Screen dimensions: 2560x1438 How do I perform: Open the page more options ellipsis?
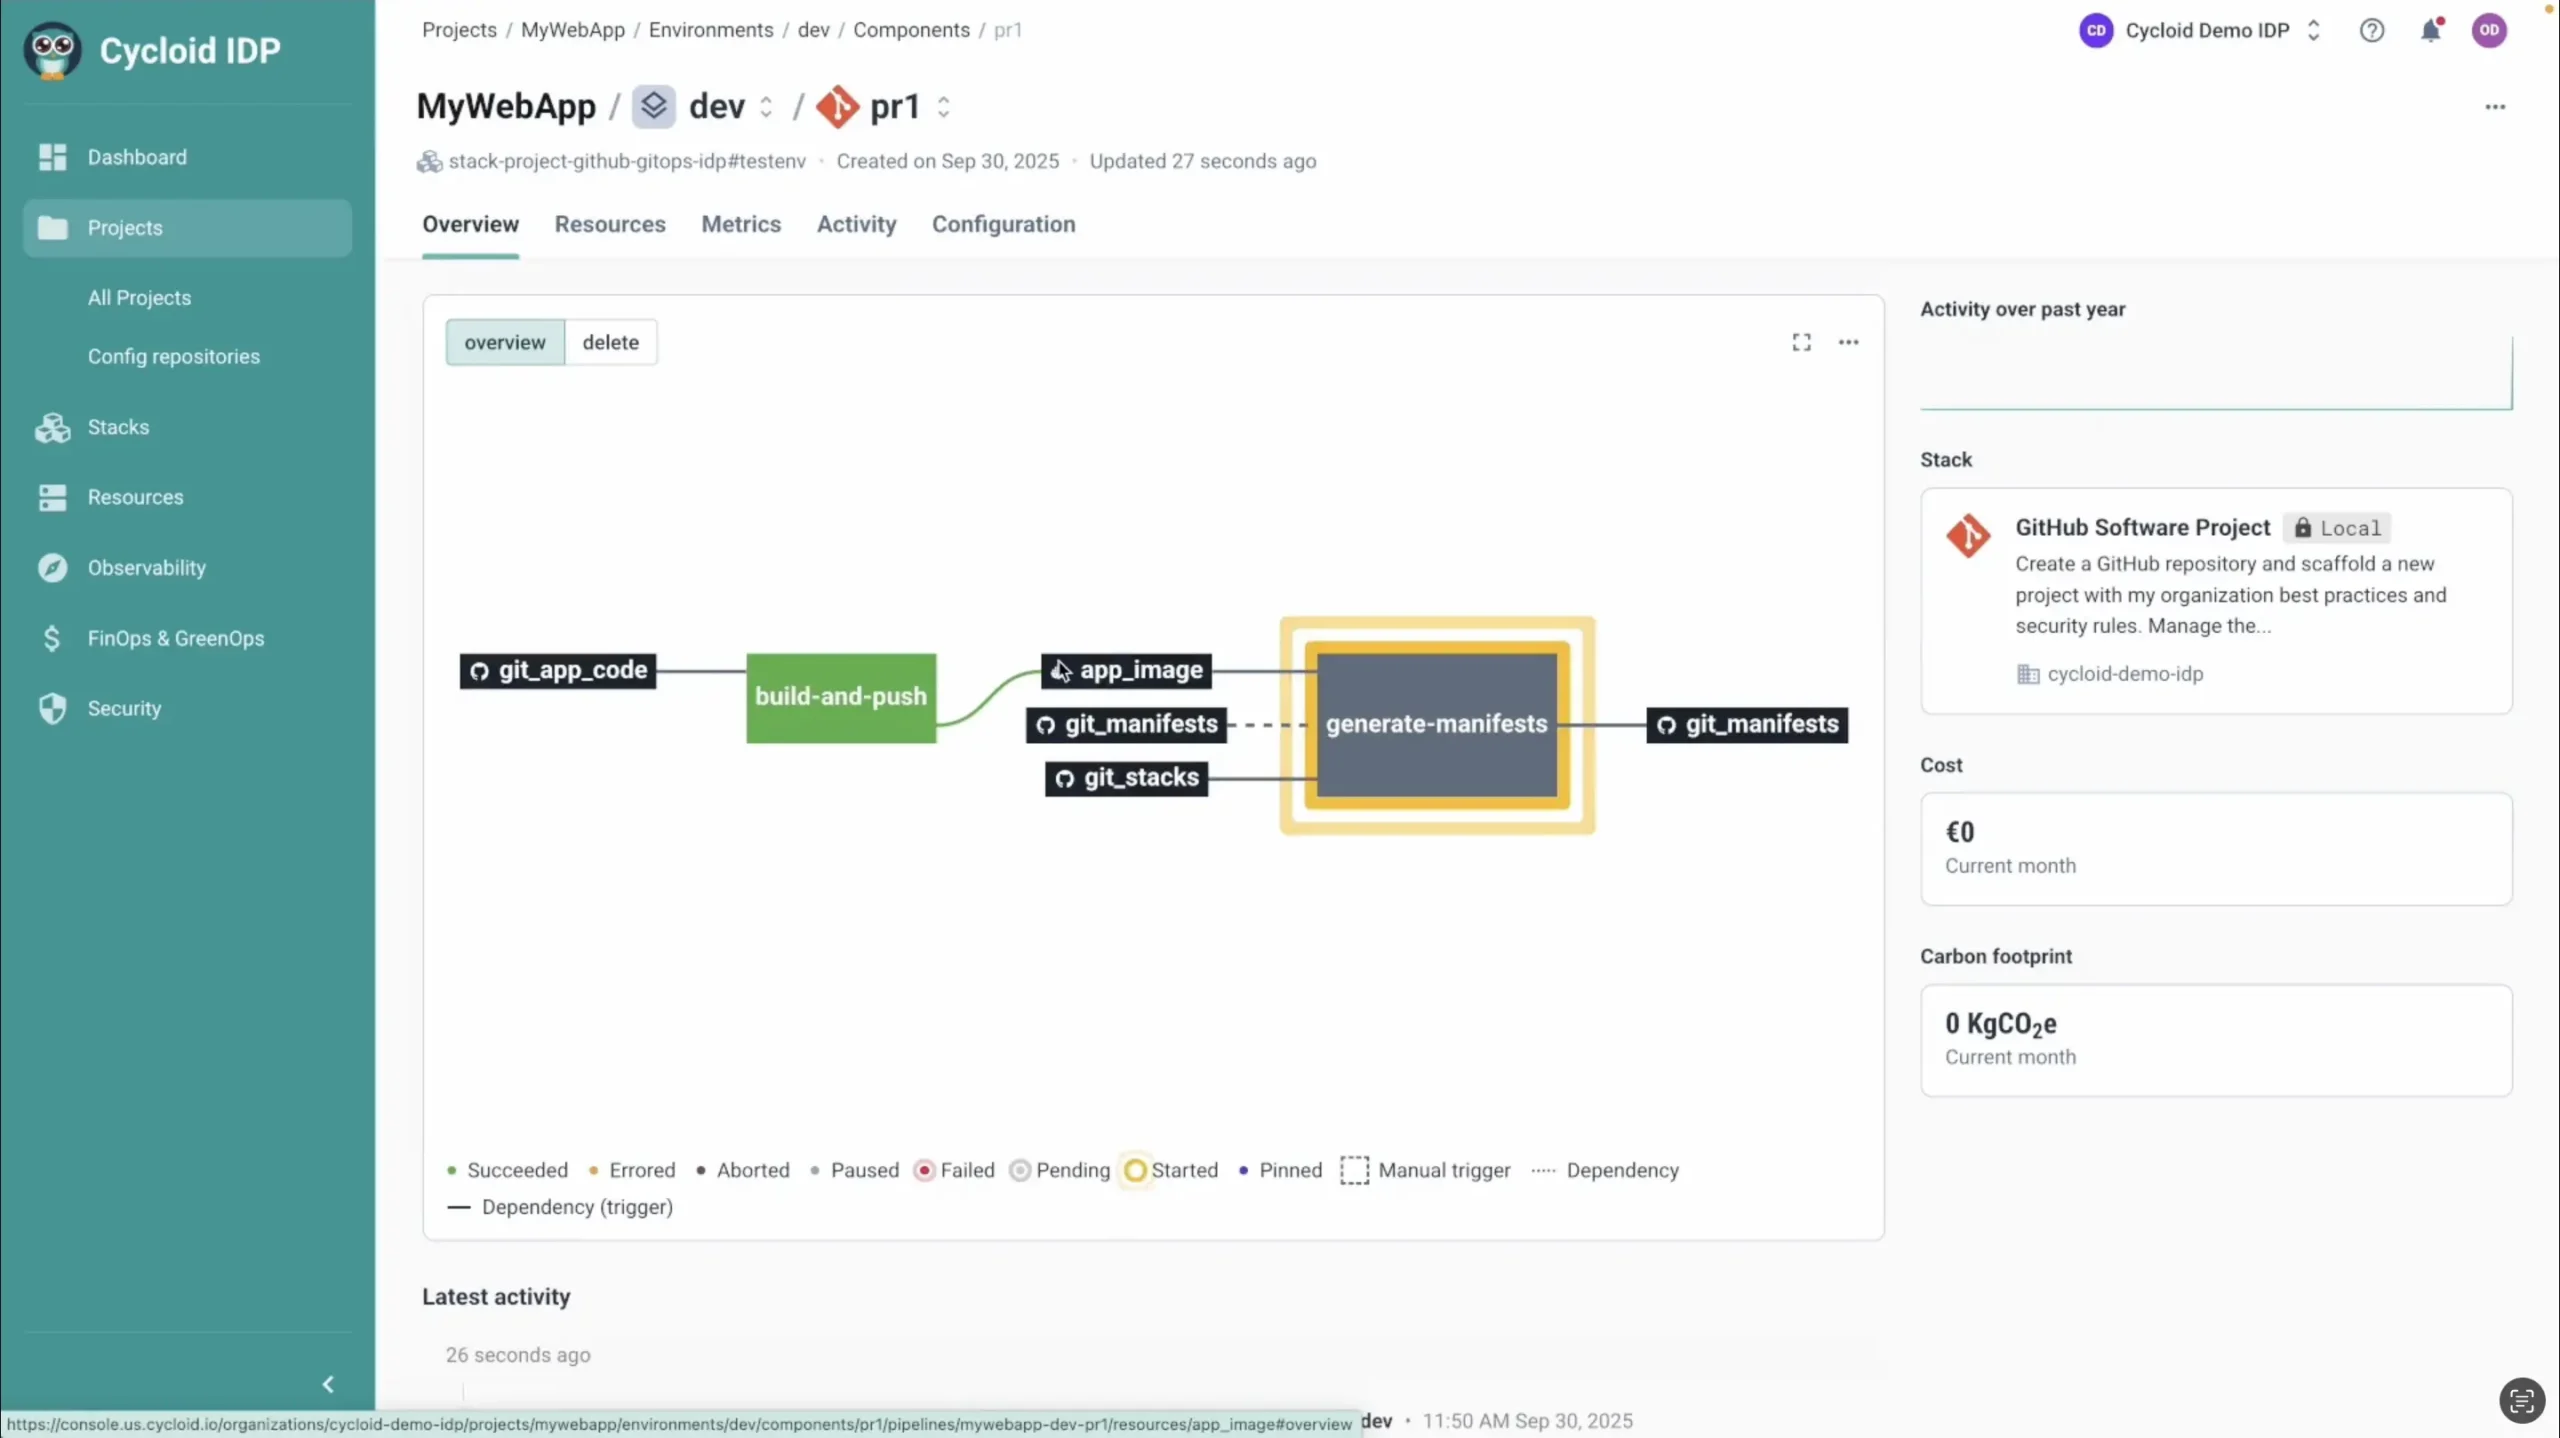pos(2495,107)
